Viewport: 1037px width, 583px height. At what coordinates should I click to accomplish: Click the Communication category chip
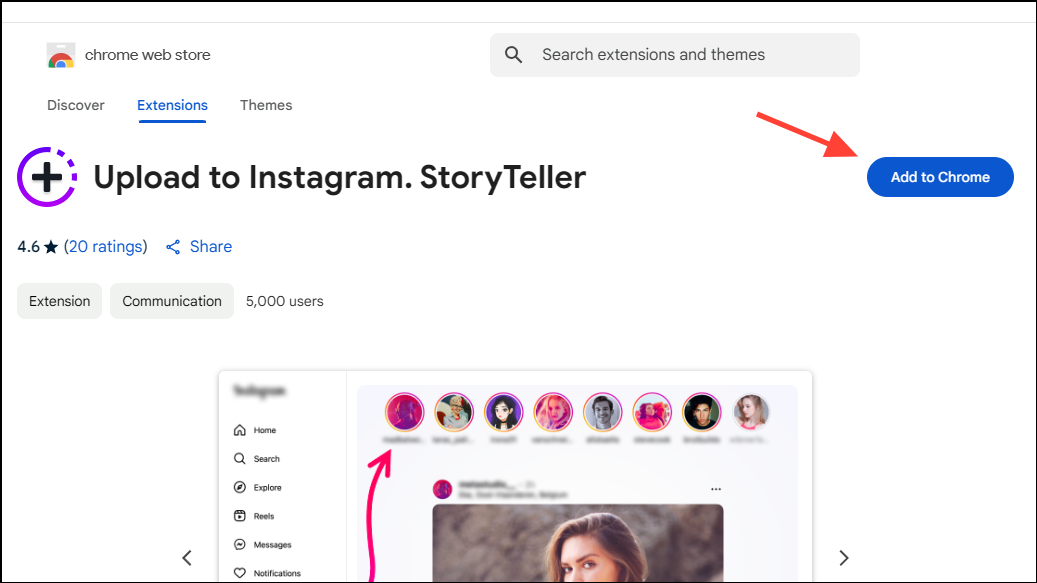coord(172,301)
